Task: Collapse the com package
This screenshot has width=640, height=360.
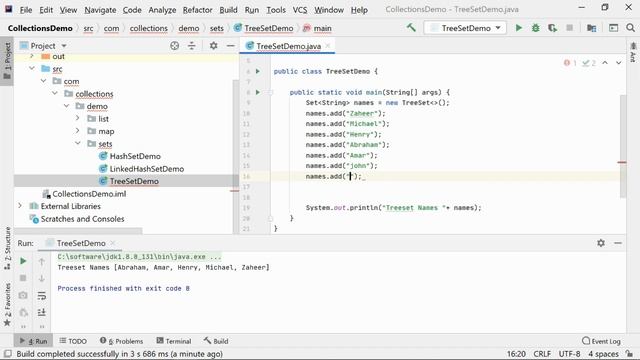Action: pos(43,81)
